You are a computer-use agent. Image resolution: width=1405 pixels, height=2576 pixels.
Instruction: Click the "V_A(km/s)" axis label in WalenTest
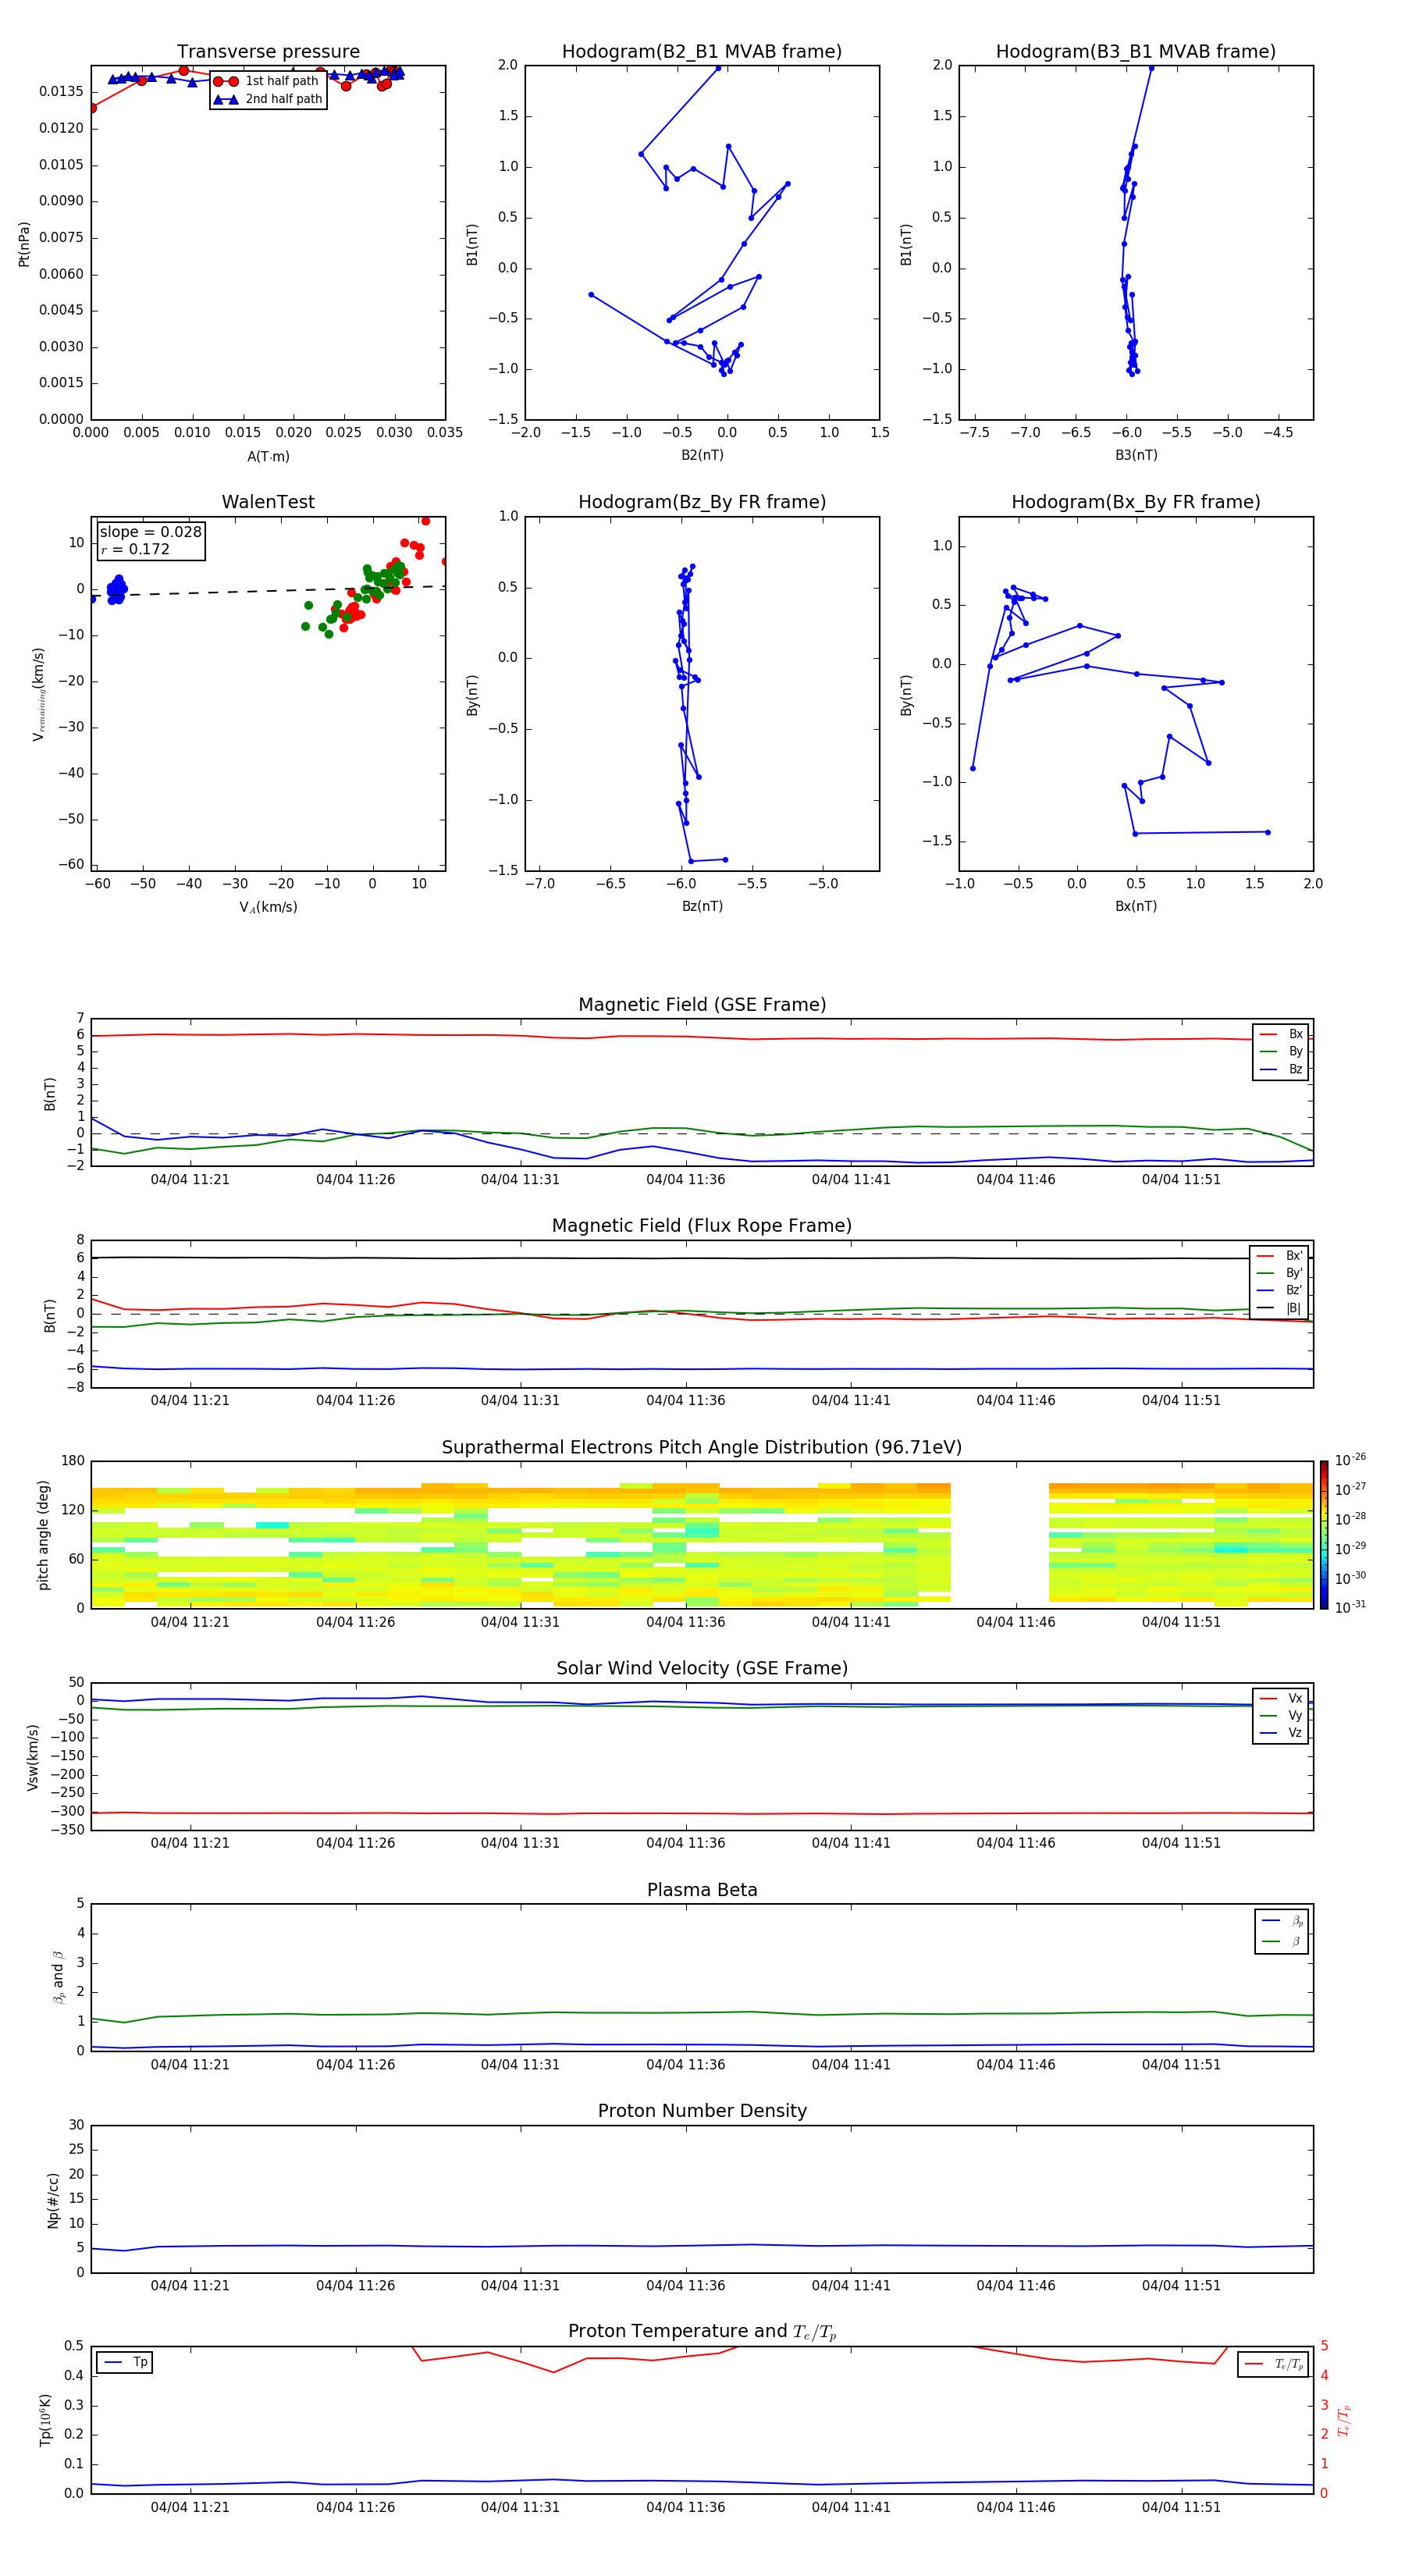pos(268,907)
